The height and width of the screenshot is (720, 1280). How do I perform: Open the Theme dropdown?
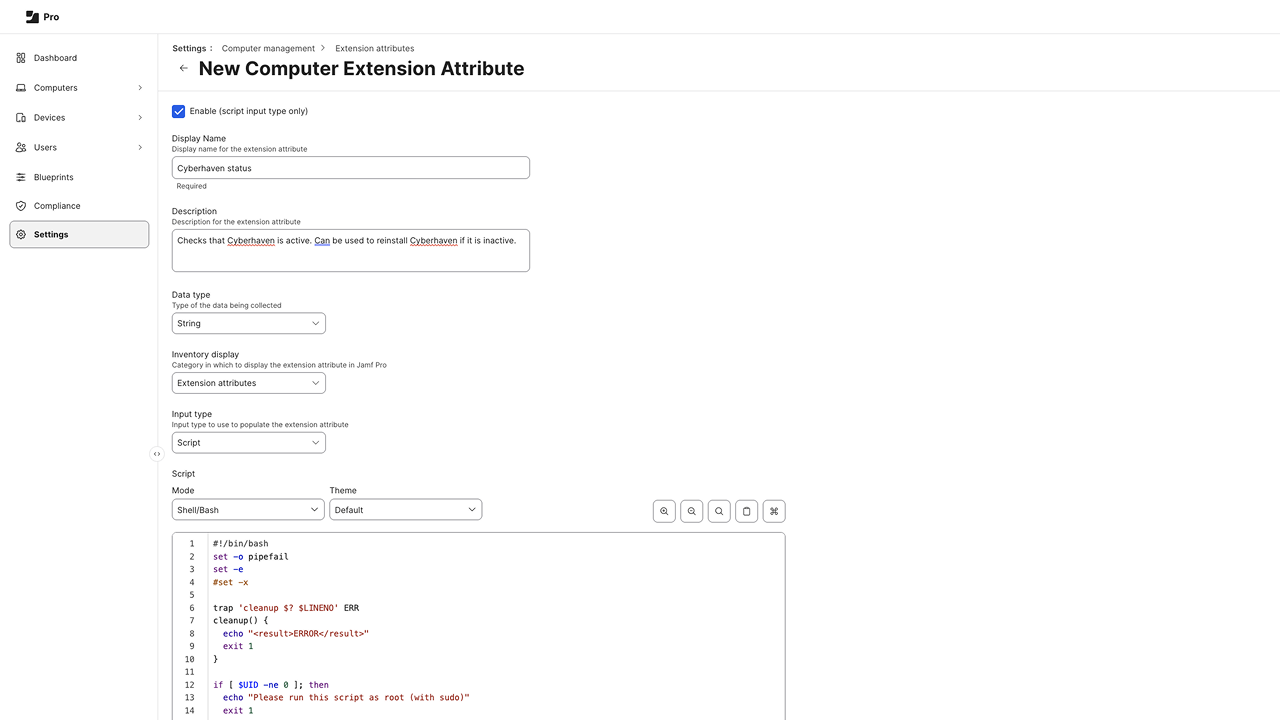point(405,510)
